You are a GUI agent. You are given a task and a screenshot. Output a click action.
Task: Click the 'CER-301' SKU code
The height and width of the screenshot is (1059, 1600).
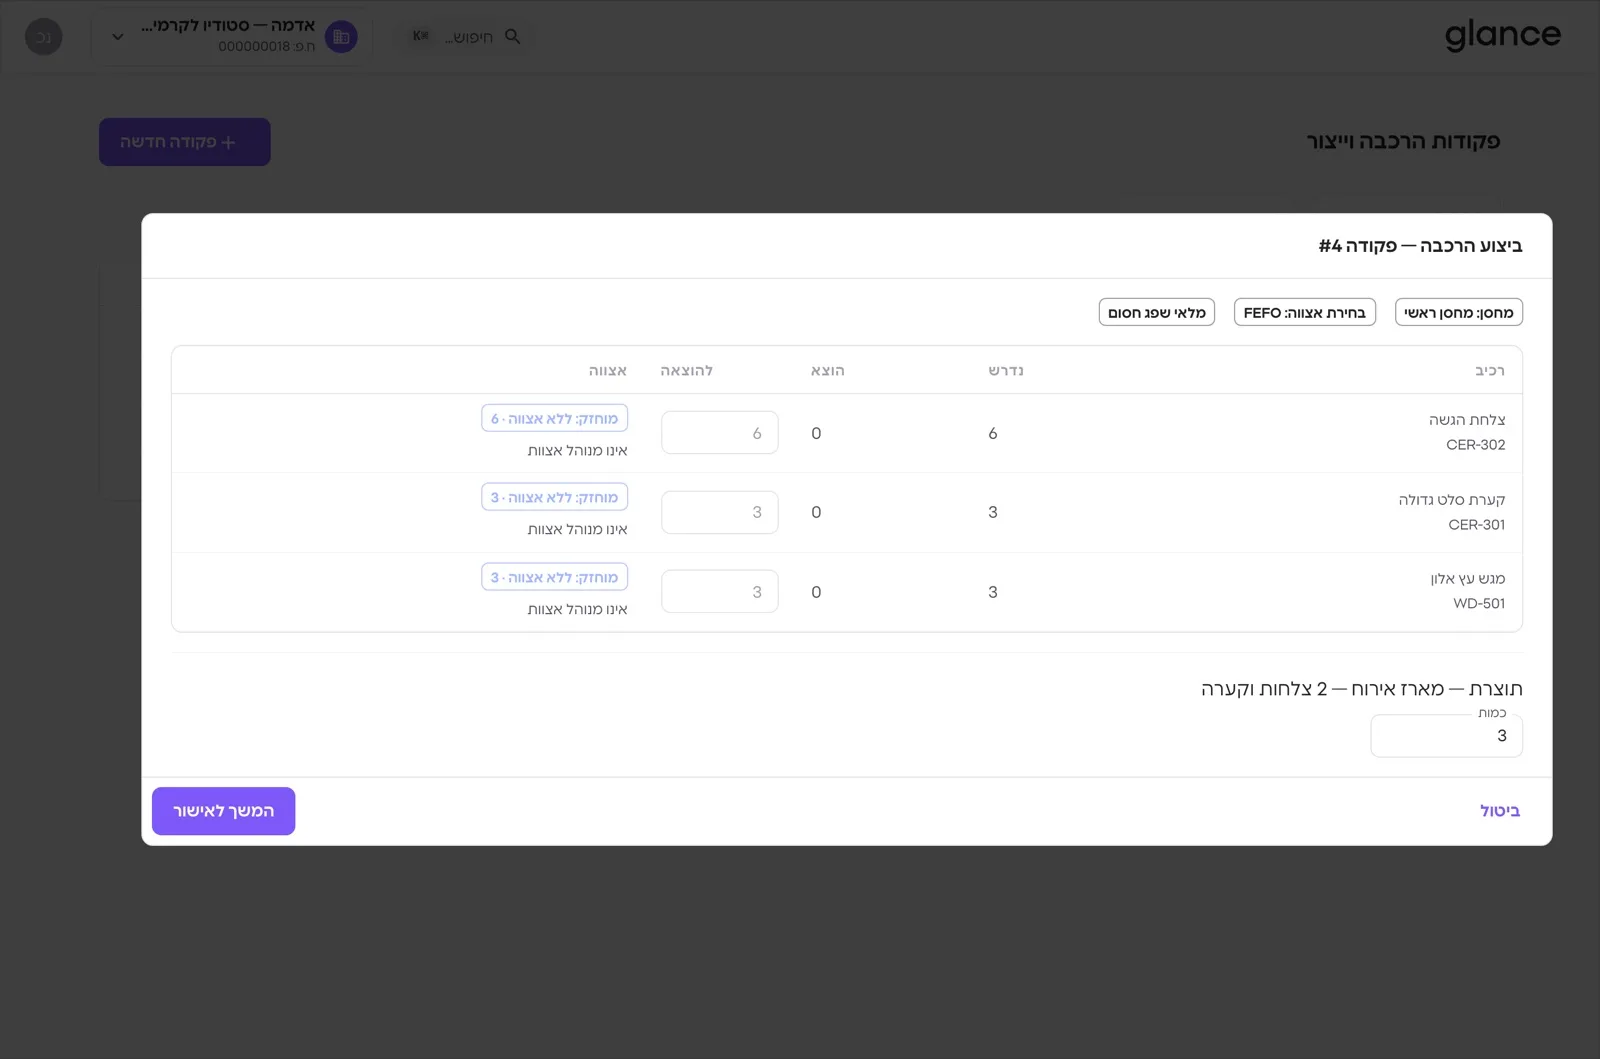[1477, 524]
